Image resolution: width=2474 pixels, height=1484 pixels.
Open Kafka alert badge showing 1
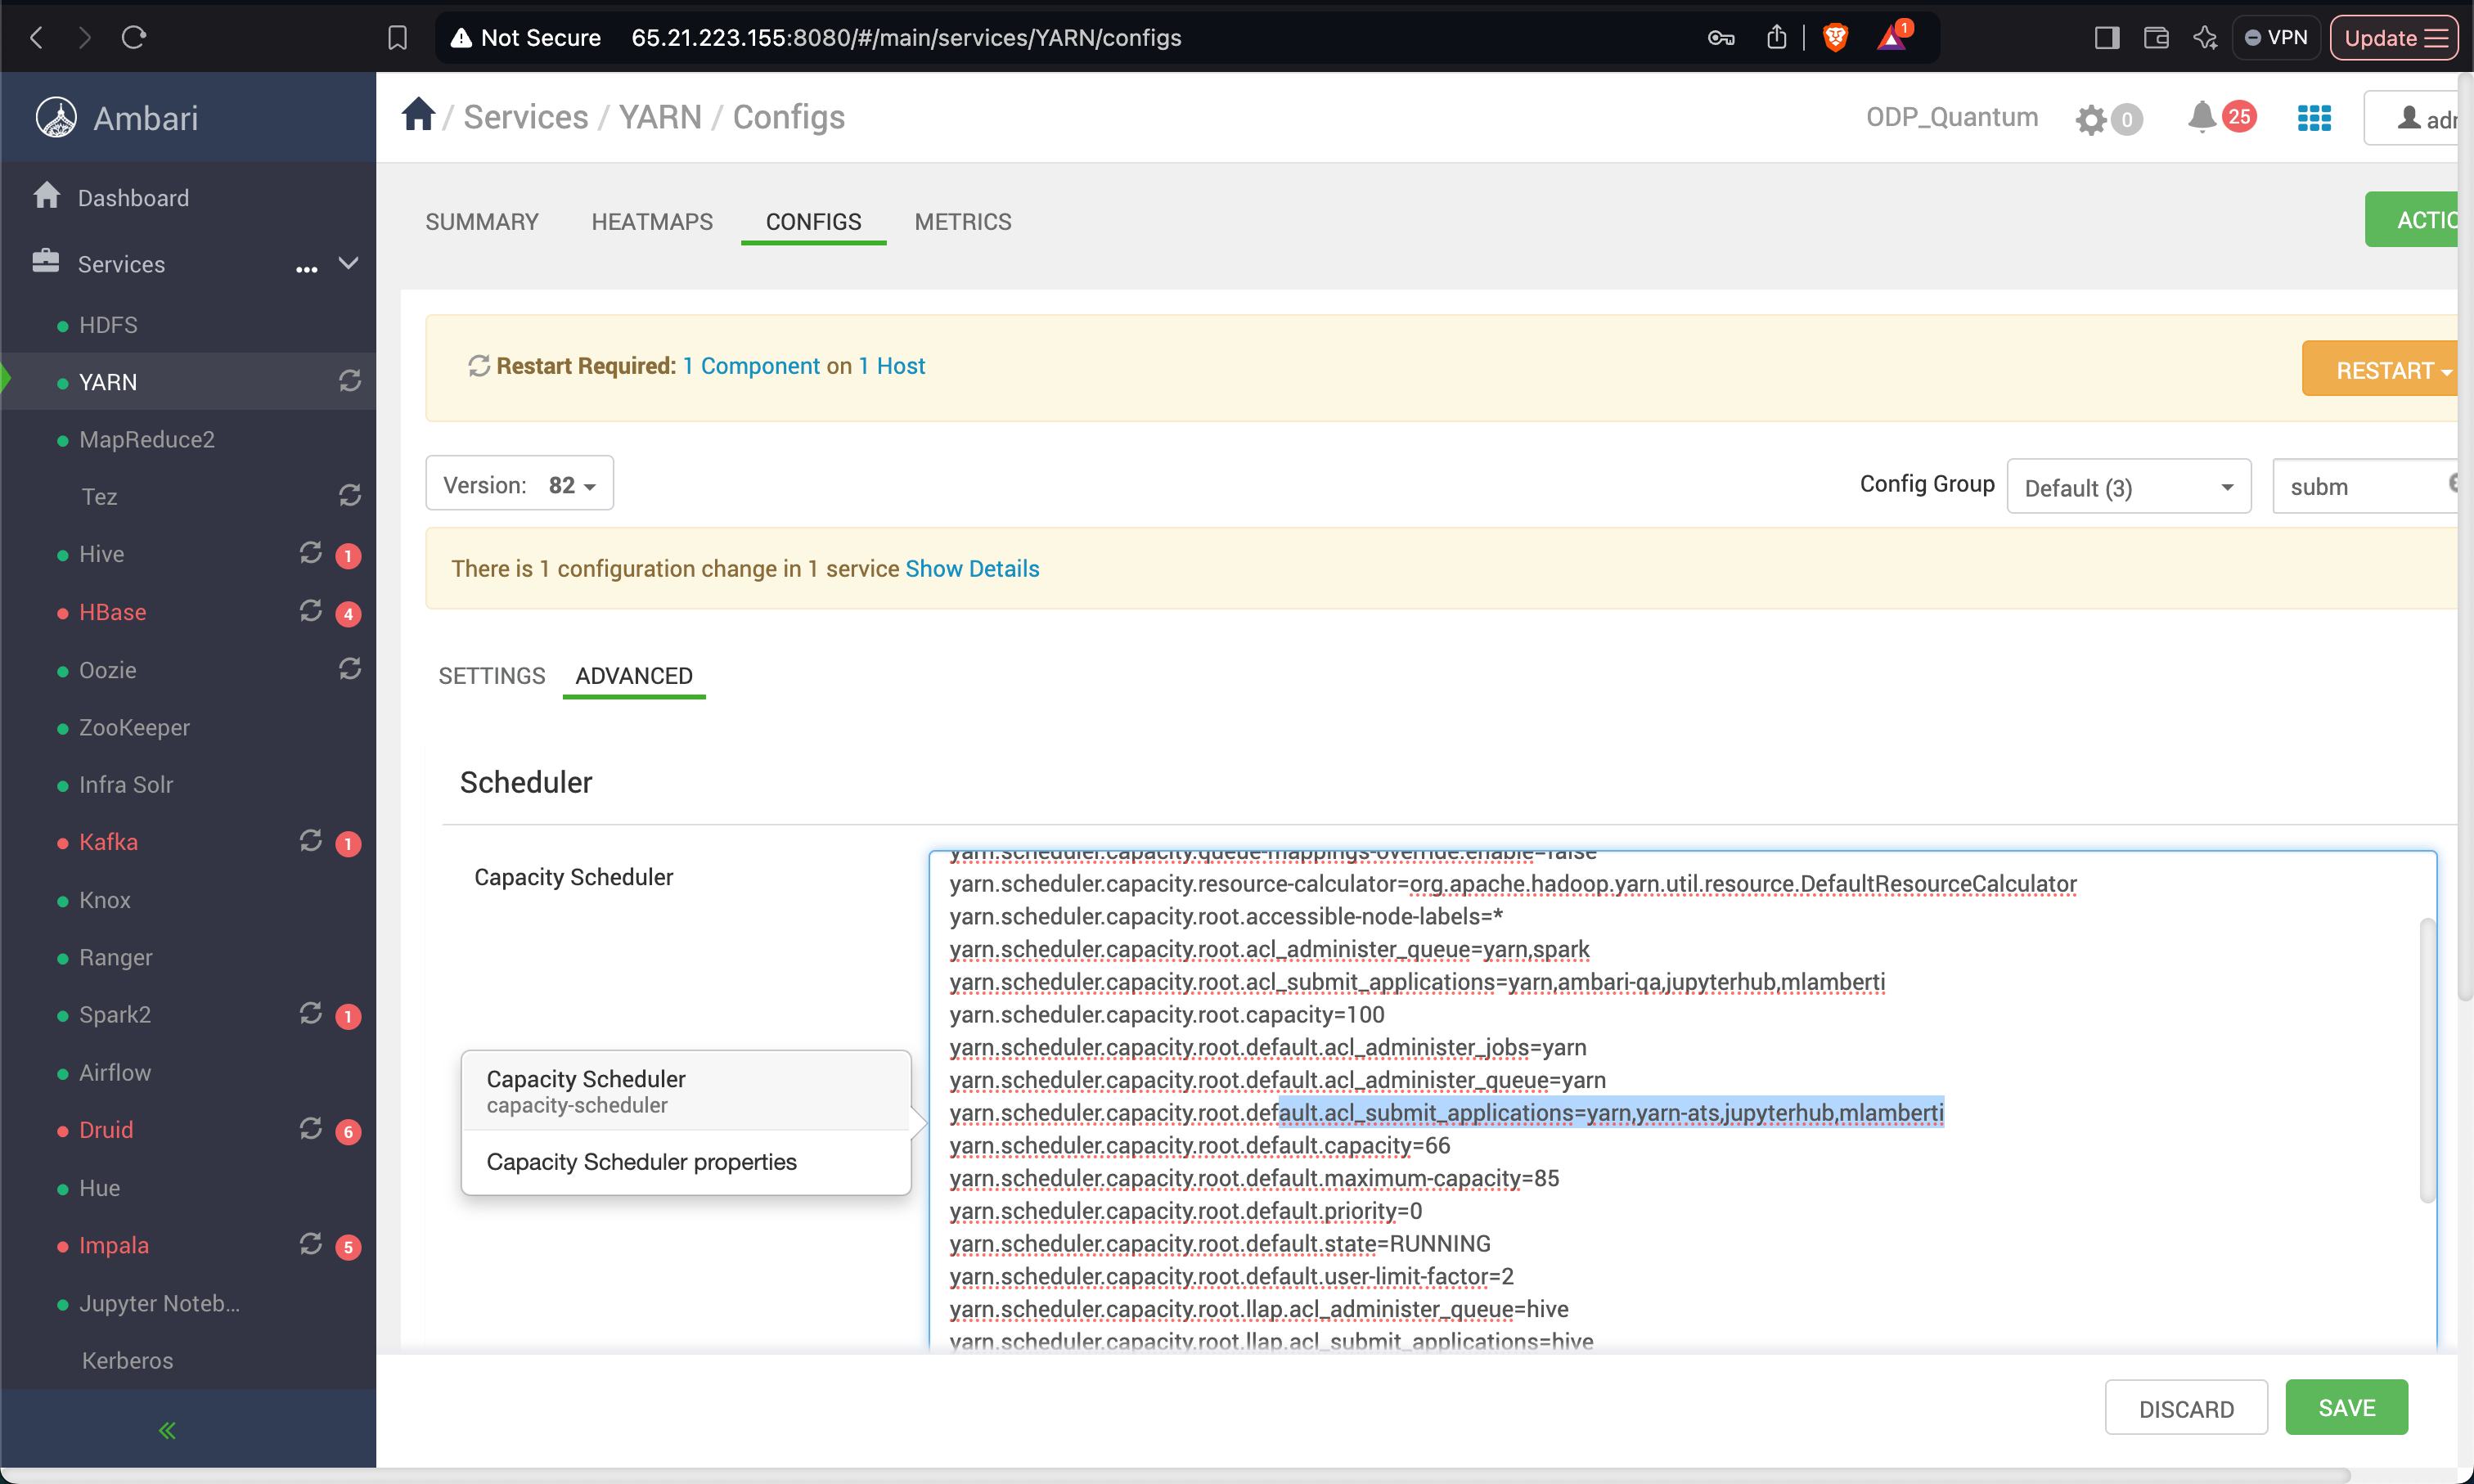348,844
